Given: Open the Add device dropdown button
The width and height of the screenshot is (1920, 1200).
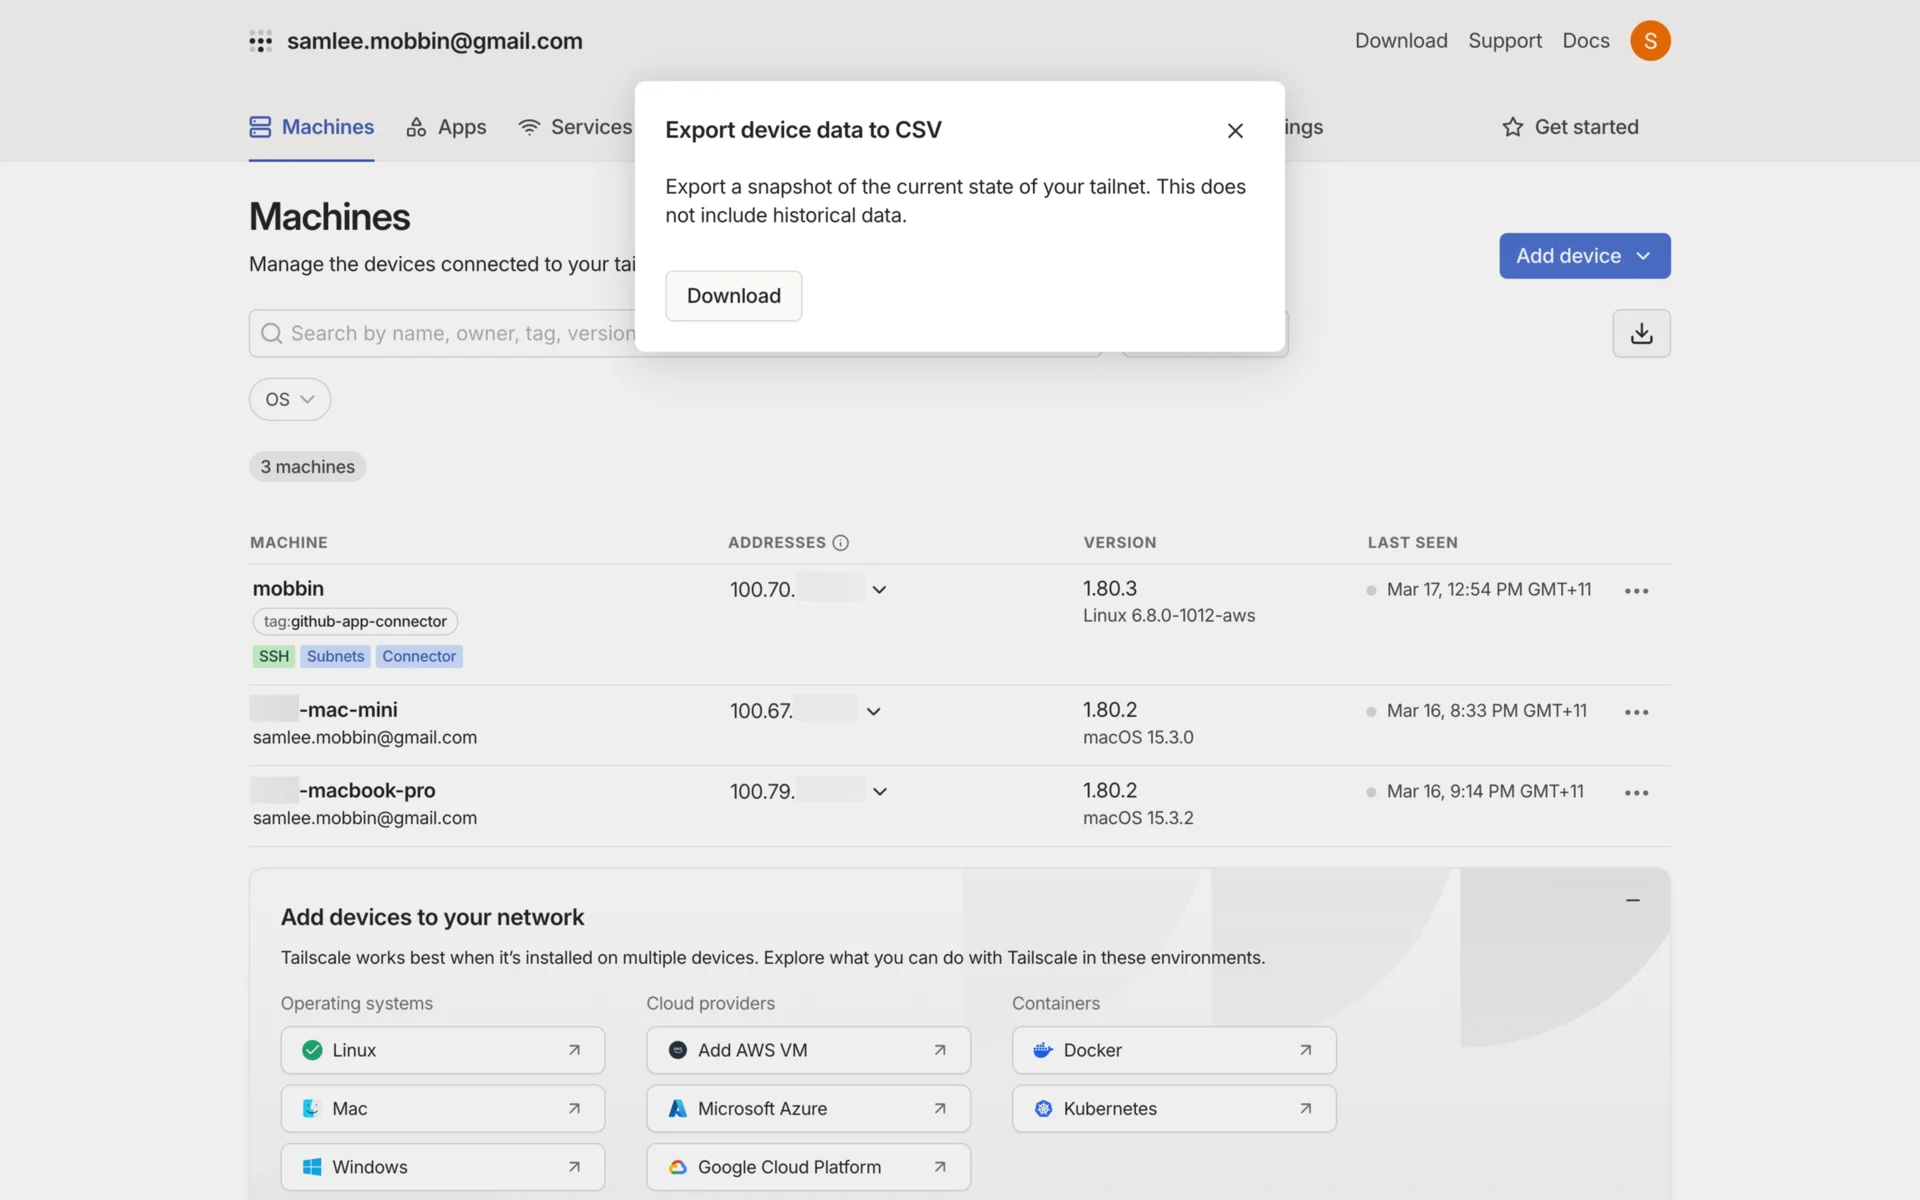Looking at the screenshot, I should tap(1584, 256).
